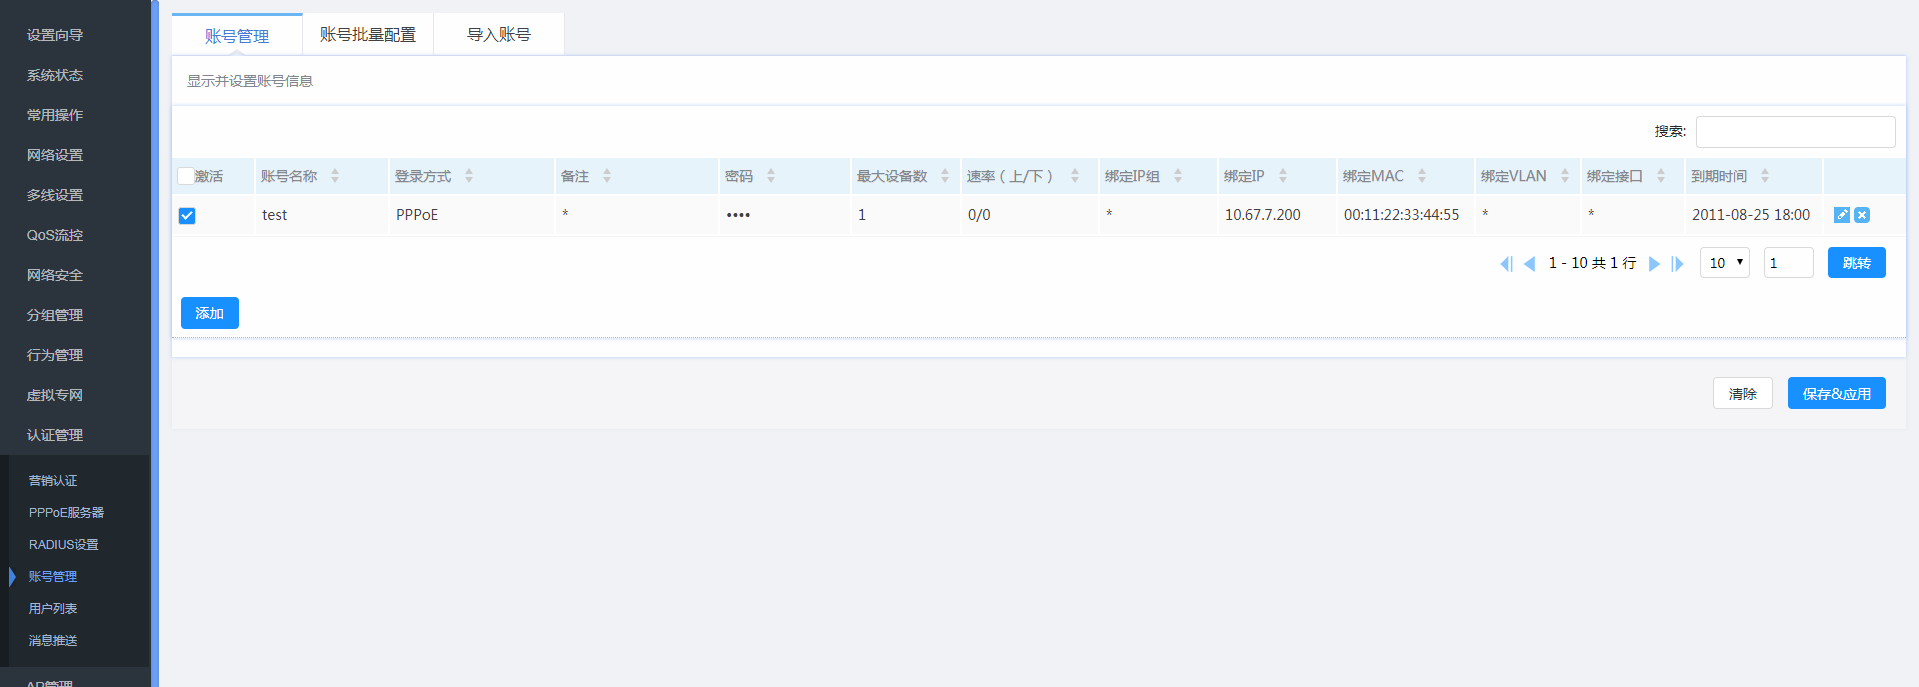Go to the last page arrow
The width and height of the screenshot is (1919, 687).
pos(1677,264)
